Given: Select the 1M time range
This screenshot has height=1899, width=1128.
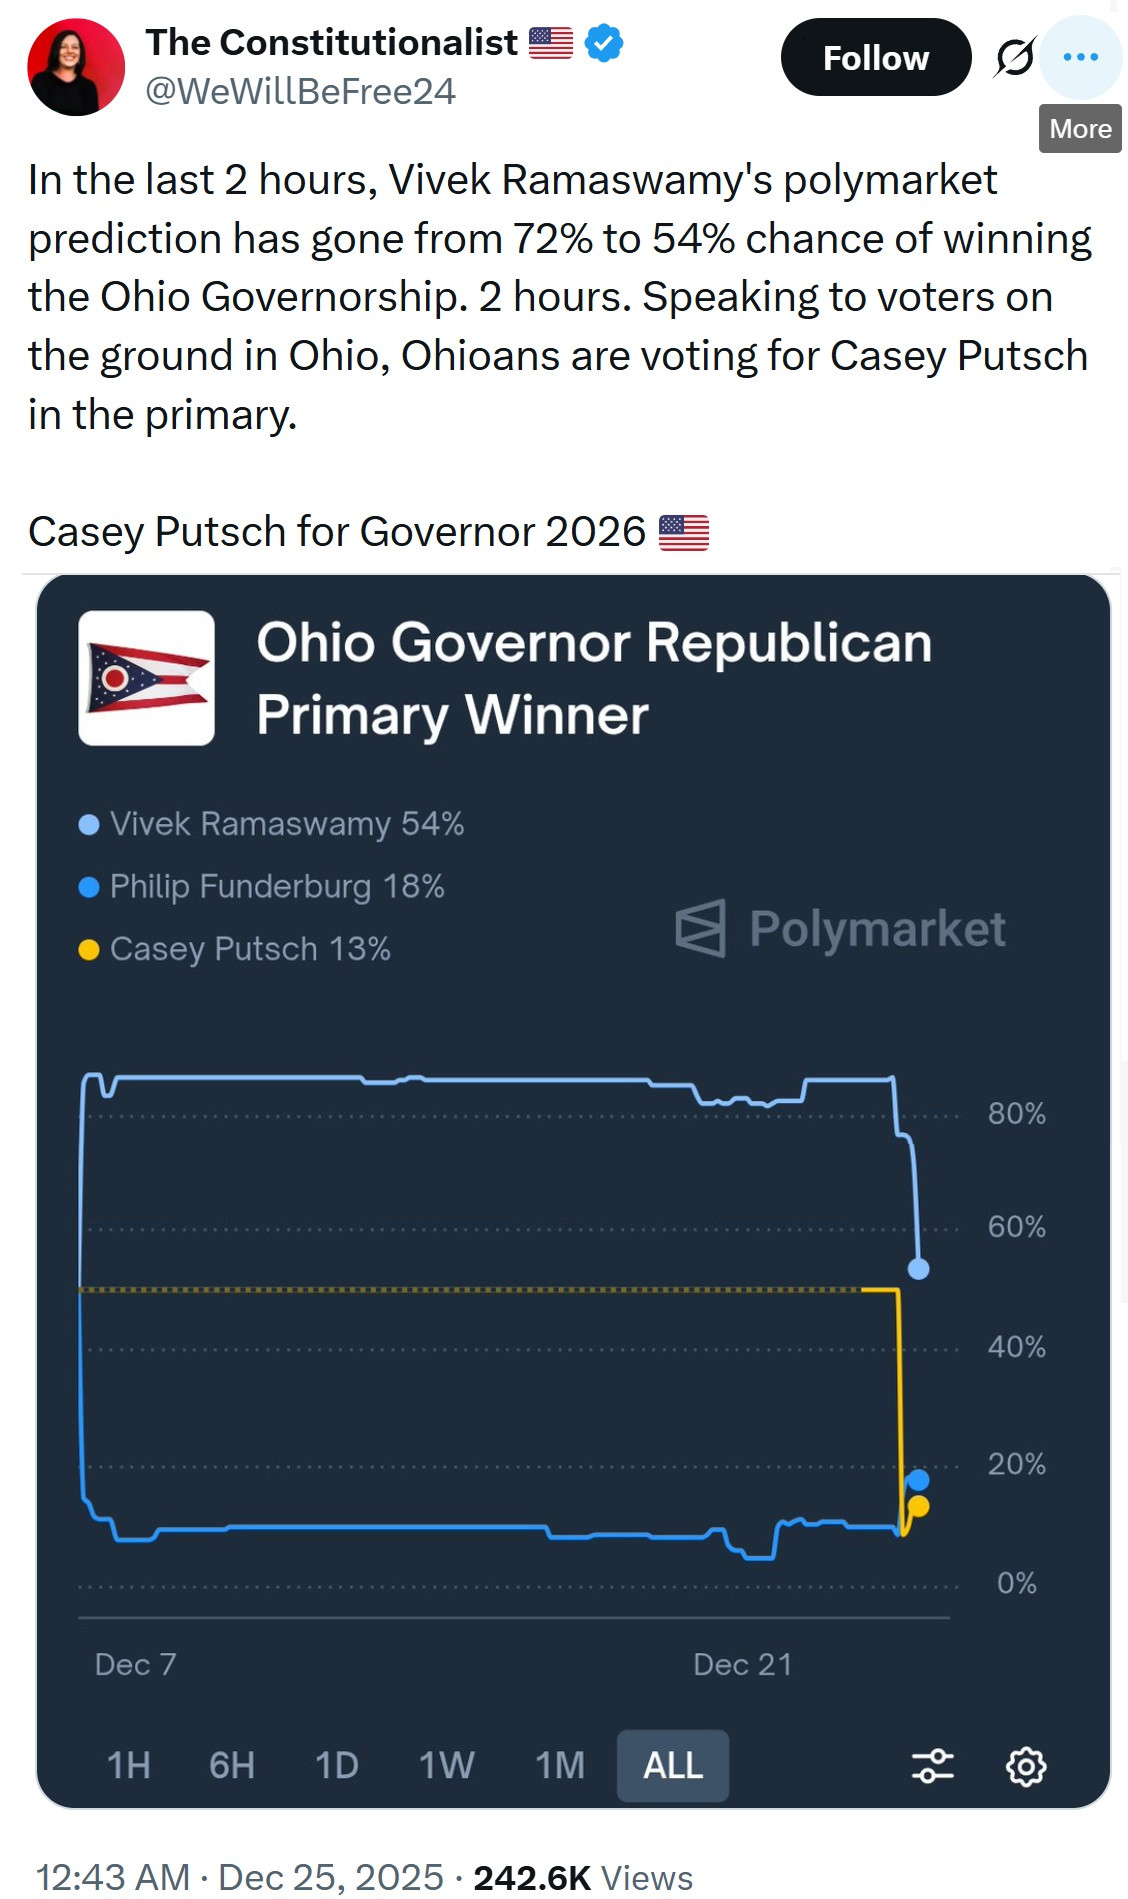Looking at the screenshot, I should [x=560, y=1766].
